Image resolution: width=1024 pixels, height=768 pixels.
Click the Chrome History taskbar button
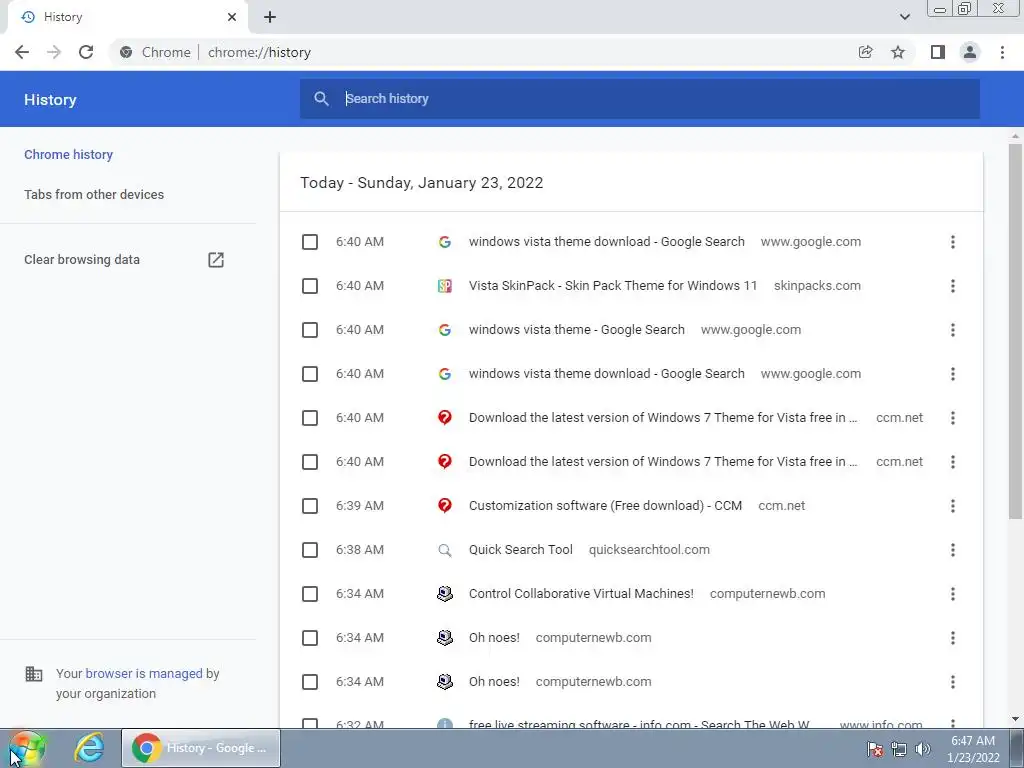tap(200, 748)
